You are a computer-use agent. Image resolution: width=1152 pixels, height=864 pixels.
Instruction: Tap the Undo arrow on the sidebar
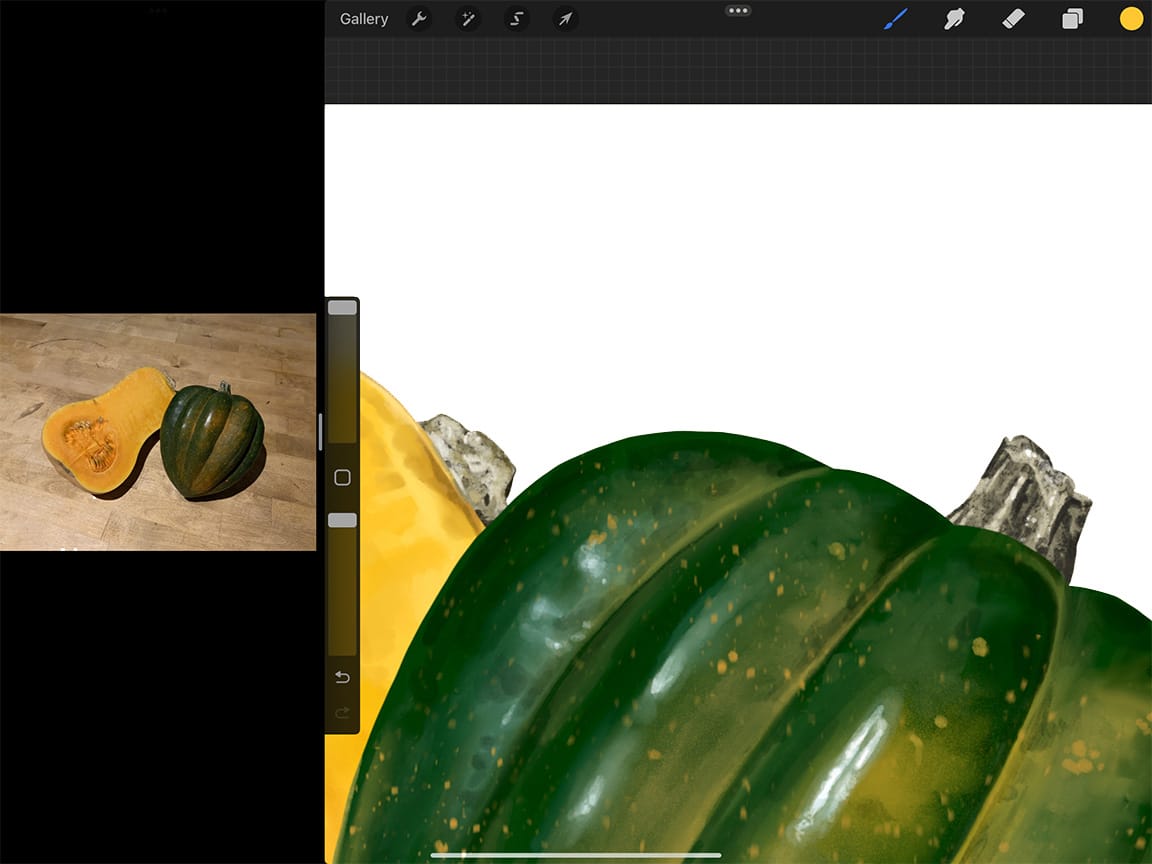pos(341,677)
